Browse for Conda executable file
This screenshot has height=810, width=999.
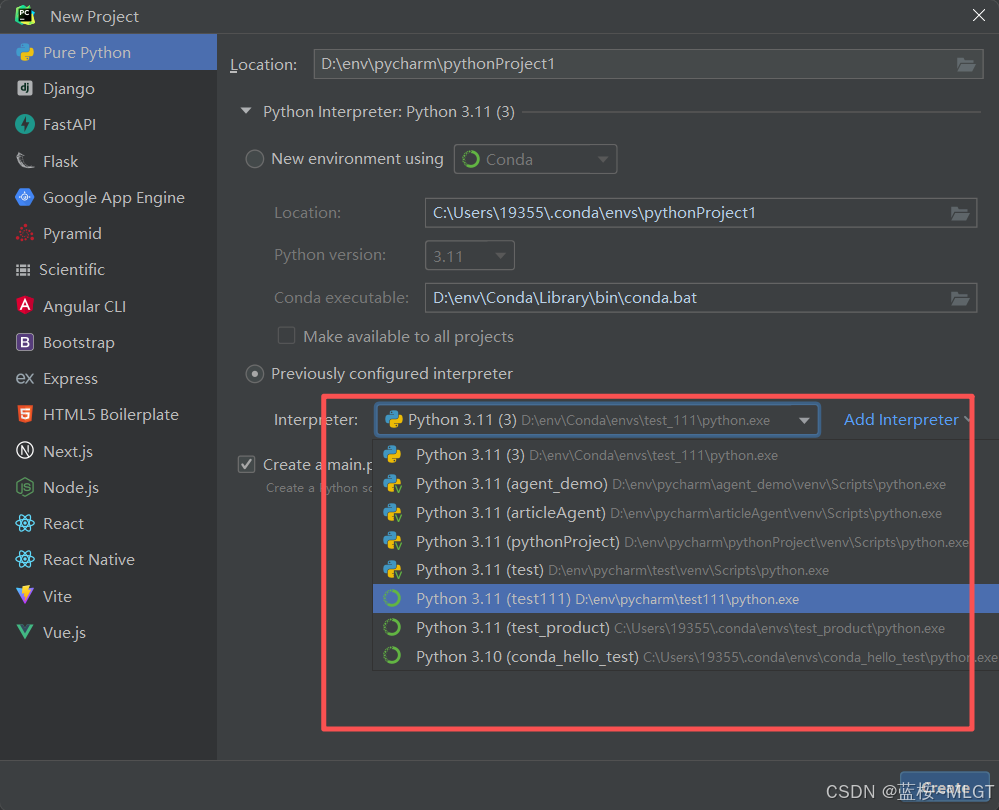959,298
